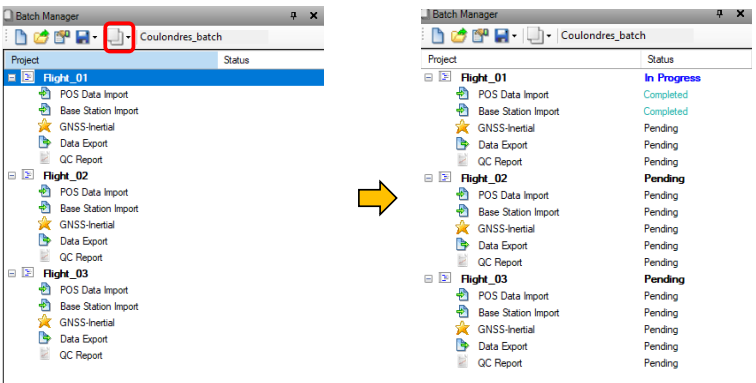
Task: Click Base Station Import icon under Flight_01, left panel
Action: (x=45, y=110)
